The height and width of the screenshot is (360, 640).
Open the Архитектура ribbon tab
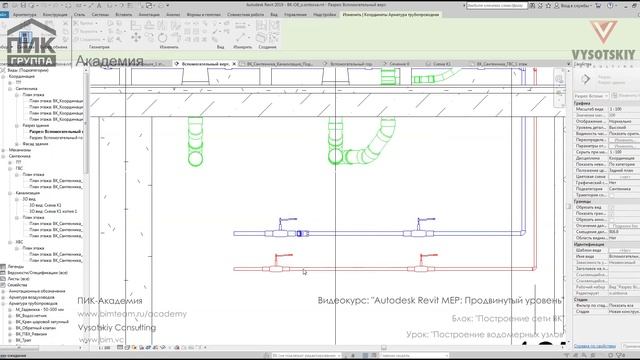tap(24, 14)
